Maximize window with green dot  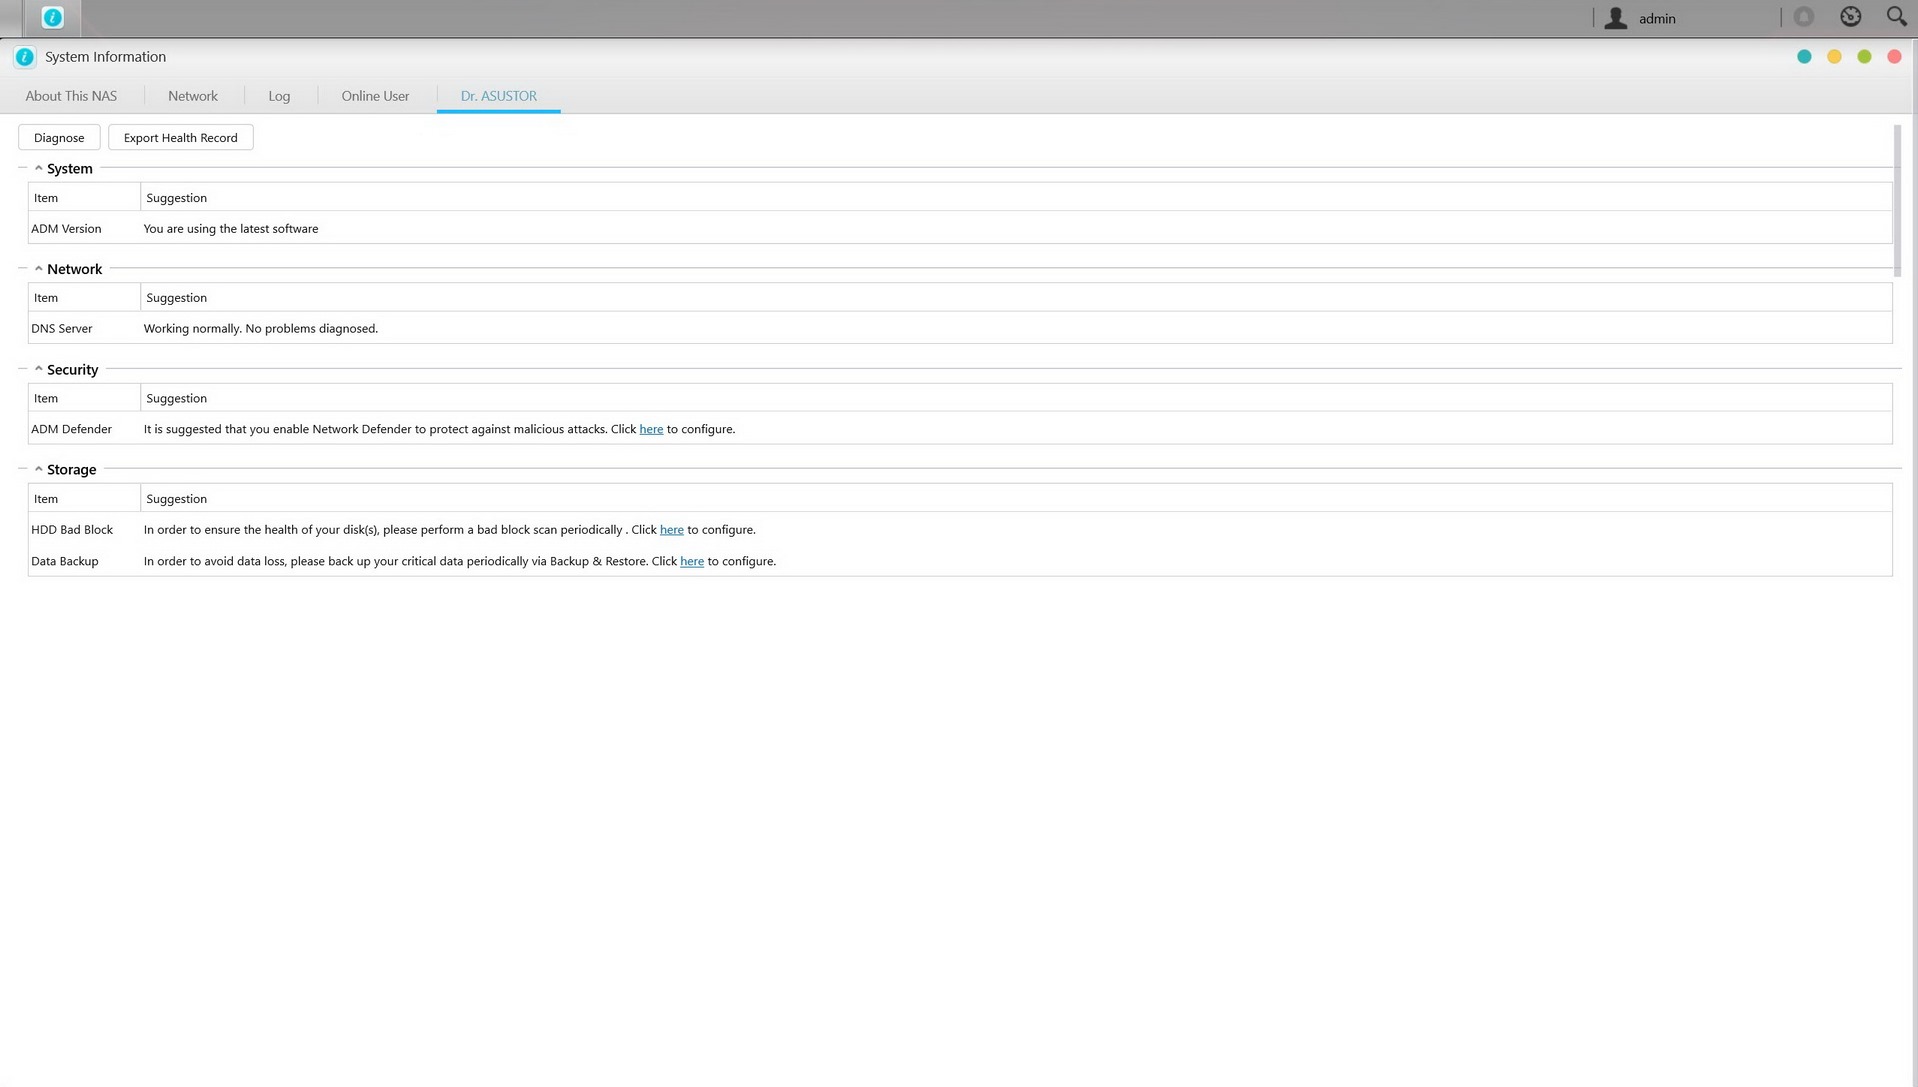point(1864,57)
